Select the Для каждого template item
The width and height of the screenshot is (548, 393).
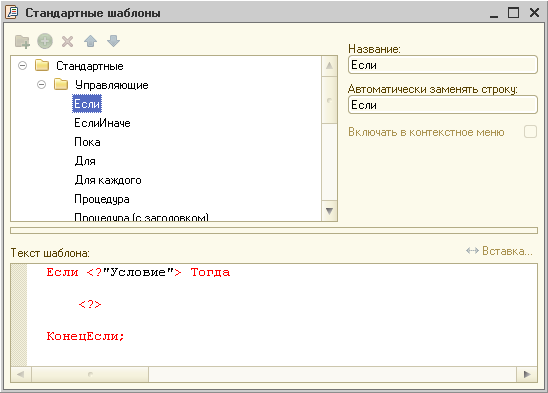[x=108, y=180]
